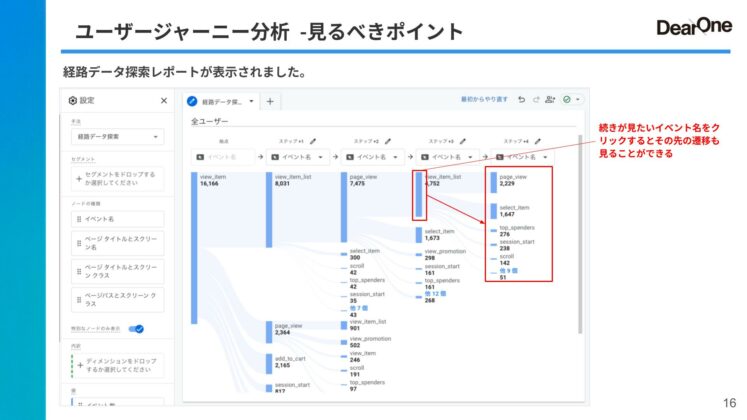Expand the 他 12 個 link
This screenshot has height=420, width=747.
click(x=435, y=294)
